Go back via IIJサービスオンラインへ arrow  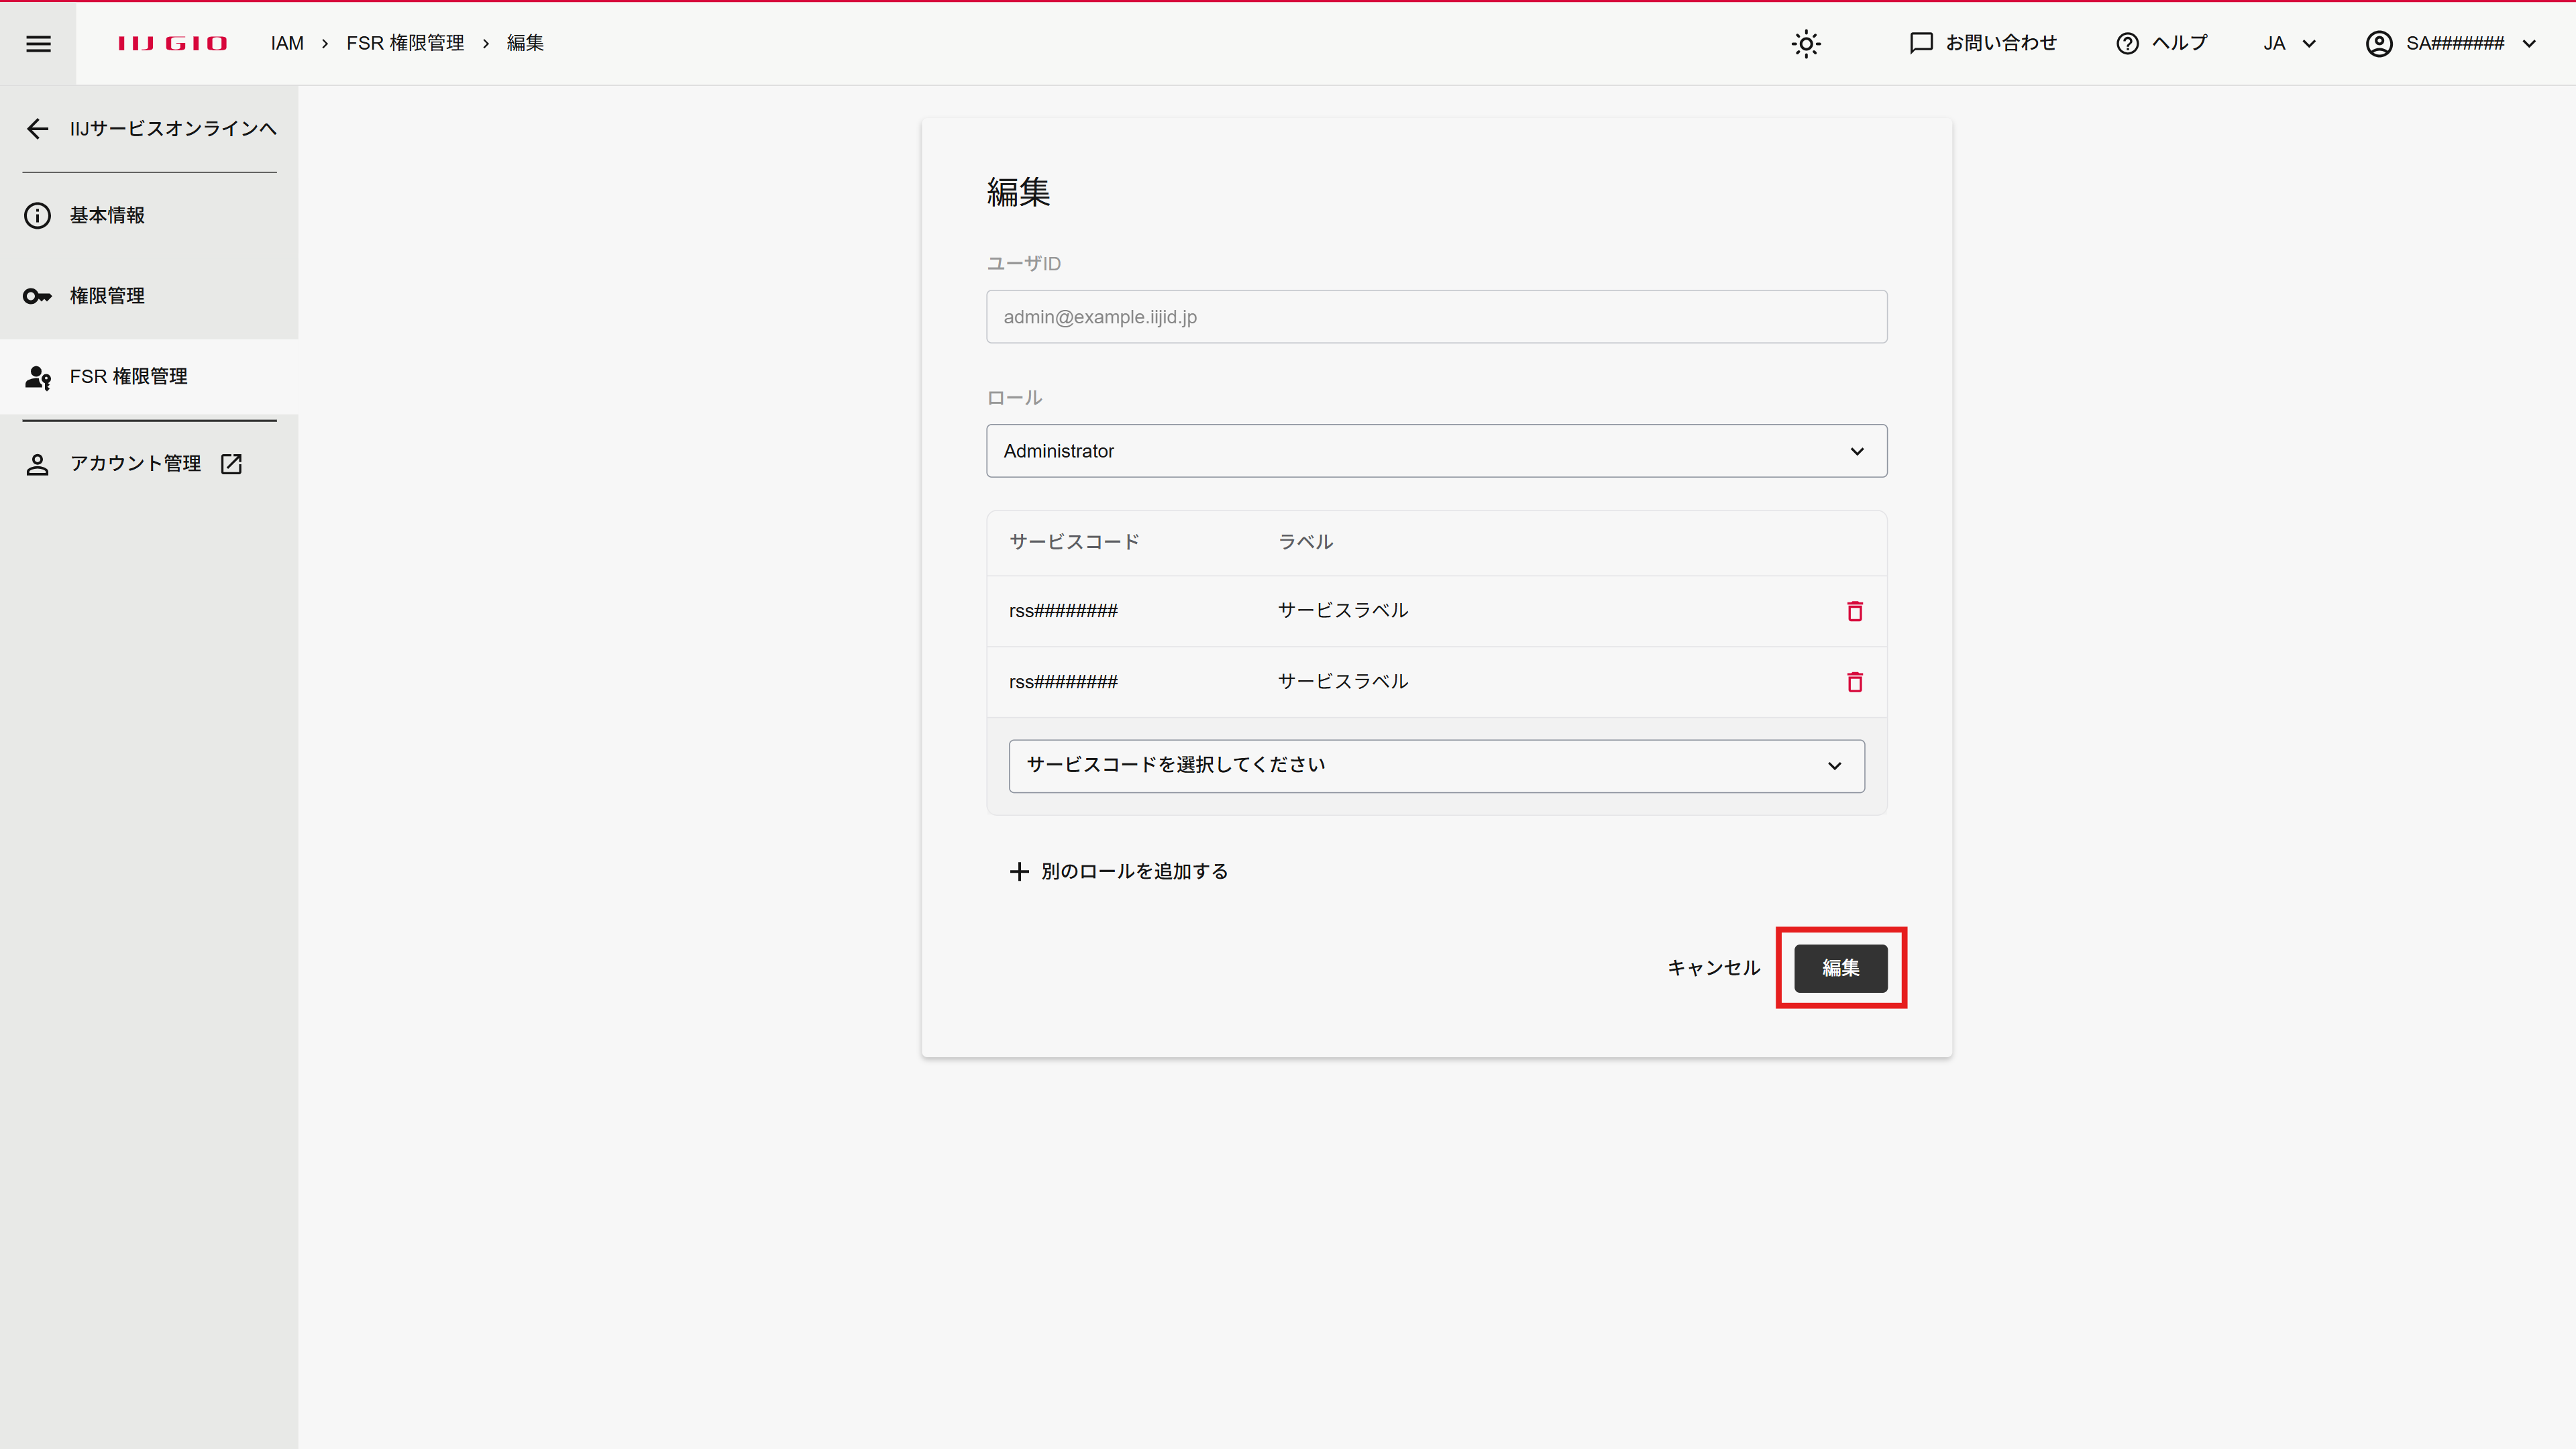pos(38,129)
